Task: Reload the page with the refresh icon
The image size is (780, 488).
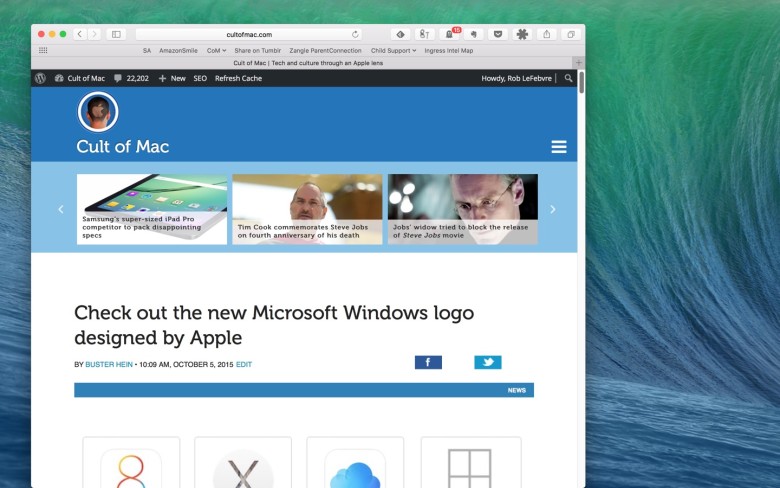Action: click(x=355, y=34)
